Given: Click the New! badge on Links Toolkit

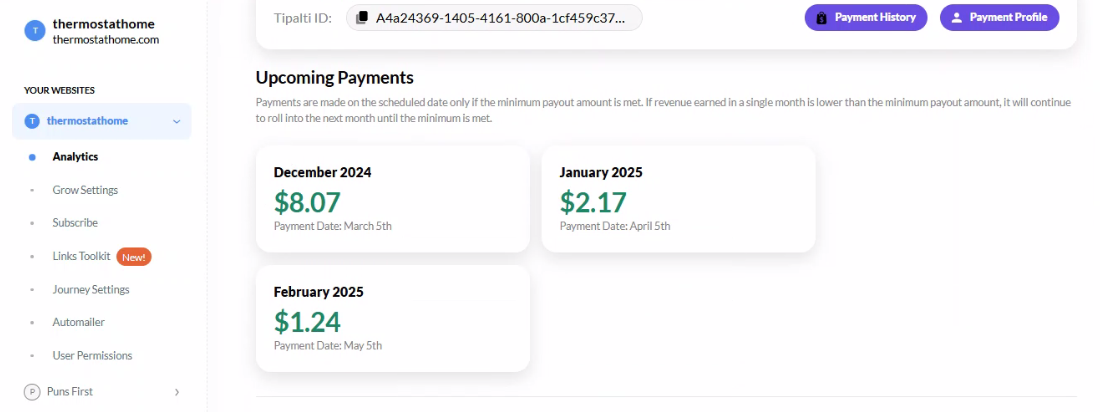Looking at the screenshot, I should point(133,257).
